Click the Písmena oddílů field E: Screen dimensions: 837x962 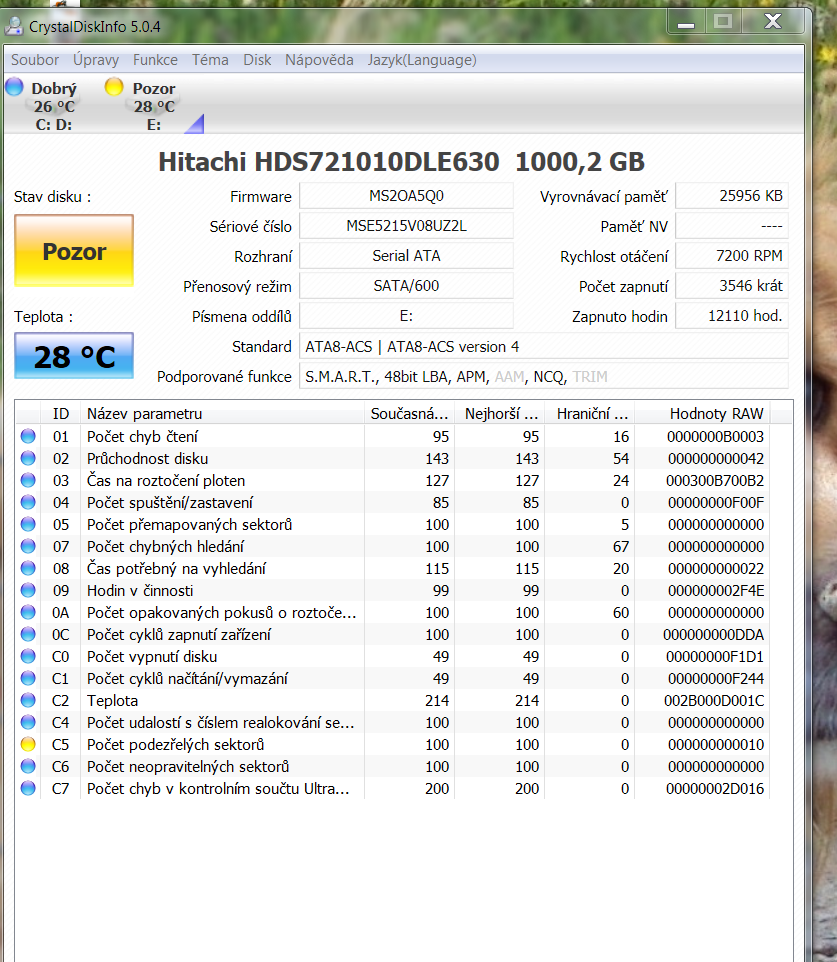click(406, 316)
